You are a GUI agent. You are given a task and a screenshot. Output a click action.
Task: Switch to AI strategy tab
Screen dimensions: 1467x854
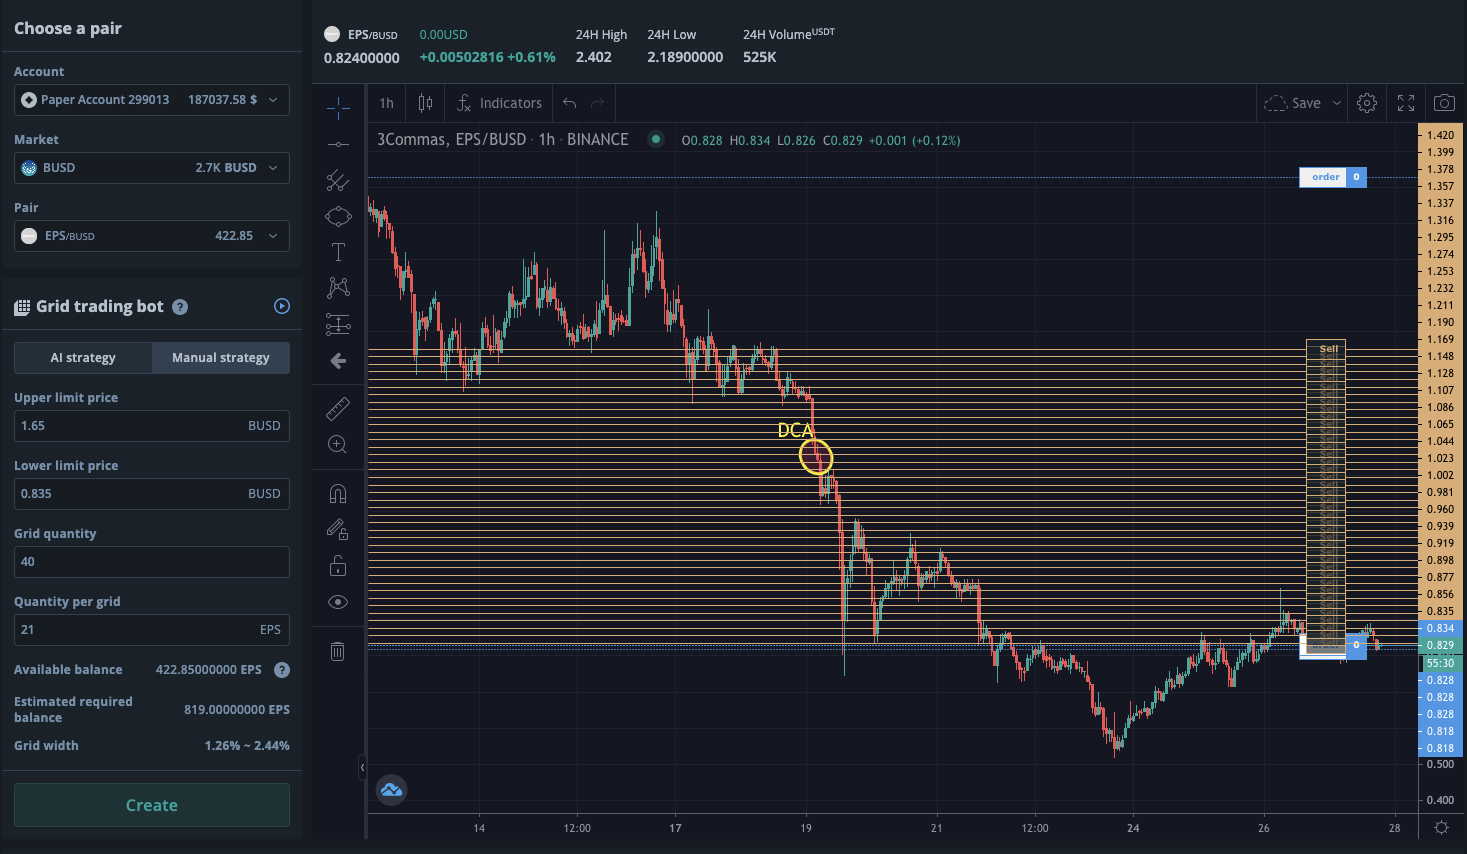[83, 358]
